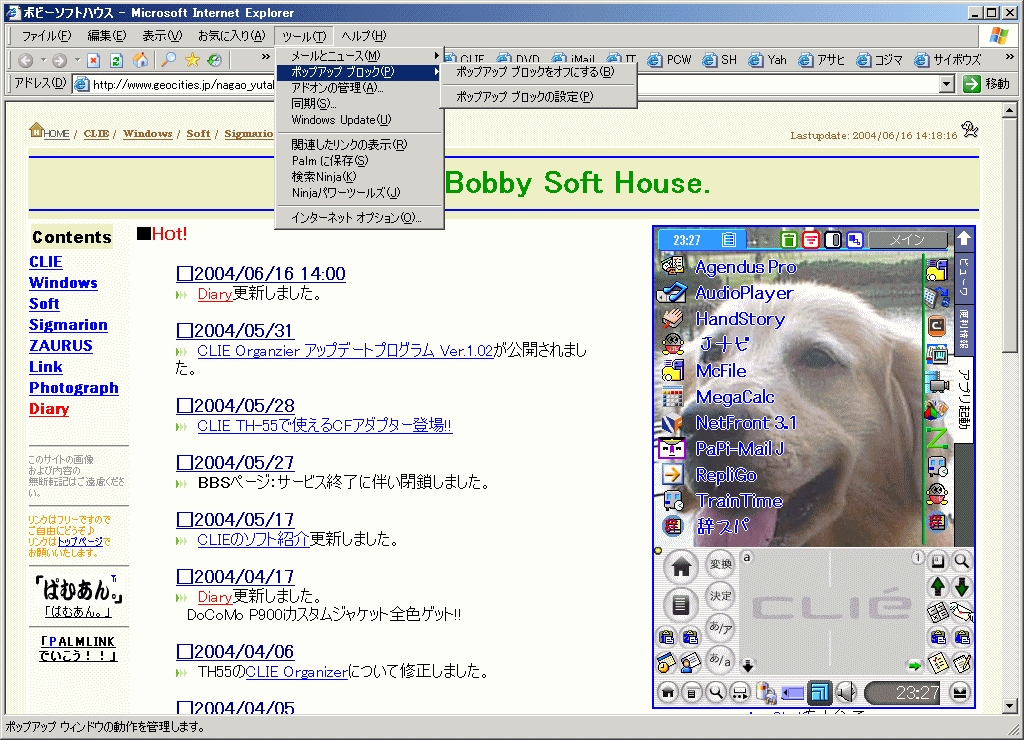
Task: Select インターネット オプション menu item
Action: click(356, 218)
